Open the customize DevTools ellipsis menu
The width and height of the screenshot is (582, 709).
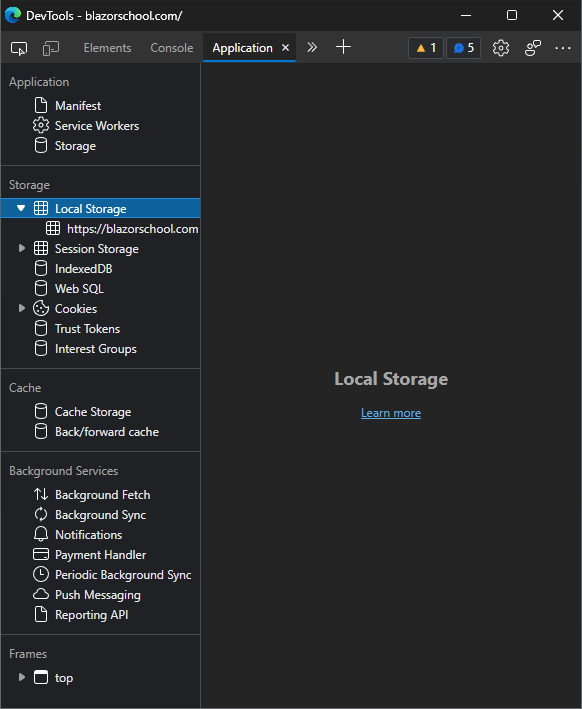coord(563,48)
